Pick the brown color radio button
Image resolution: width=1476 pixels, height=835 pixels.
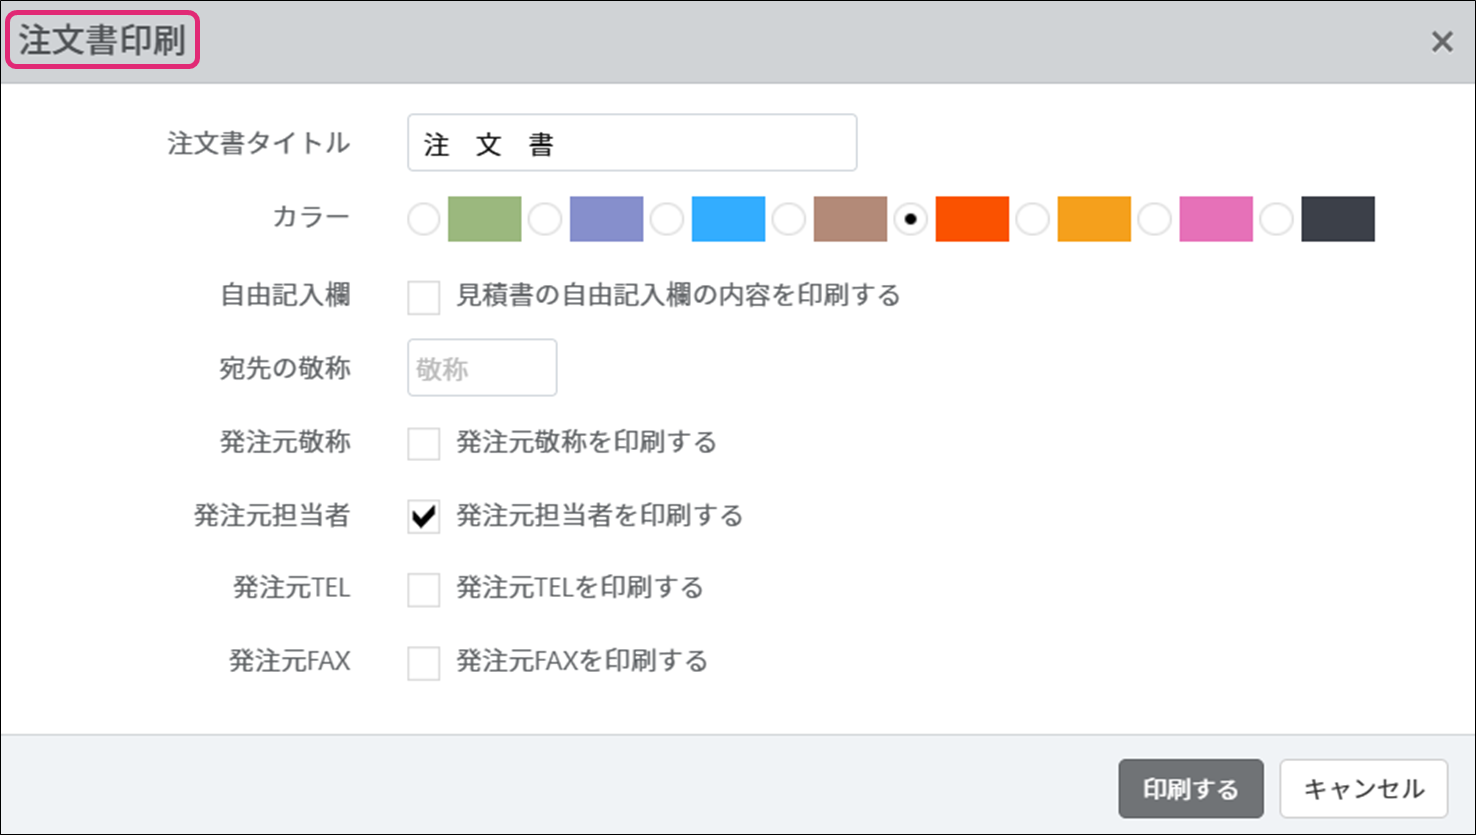(789, 220)
